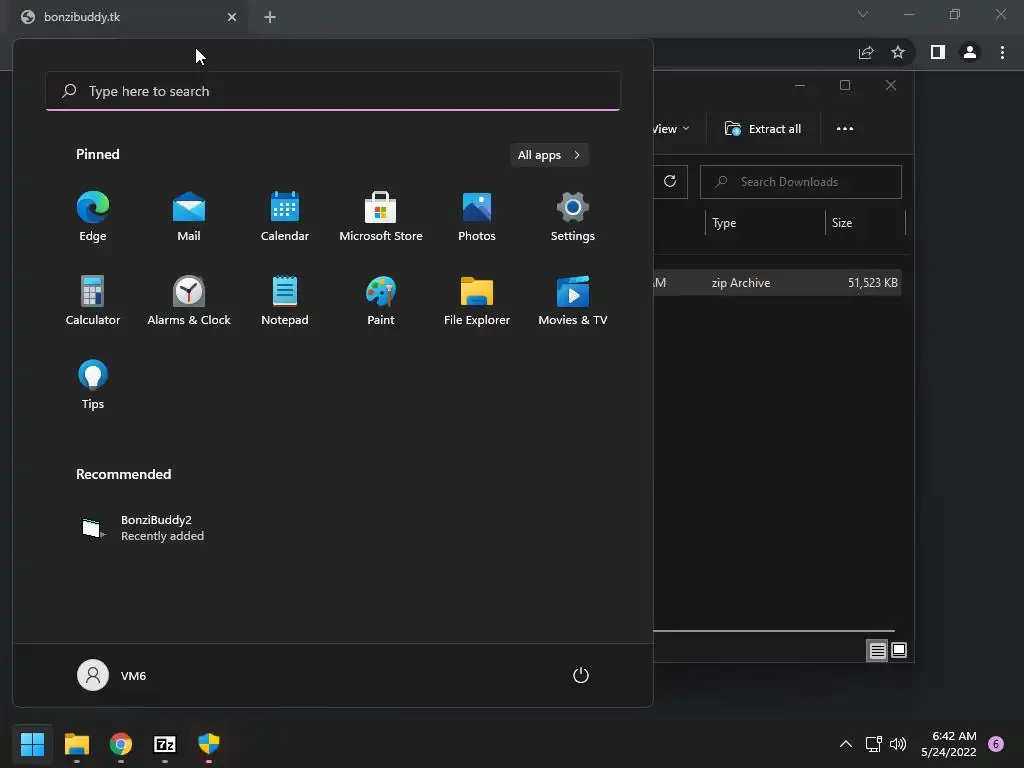
Task: Launch Mail from pinned apps
Action: pos(189,217)
